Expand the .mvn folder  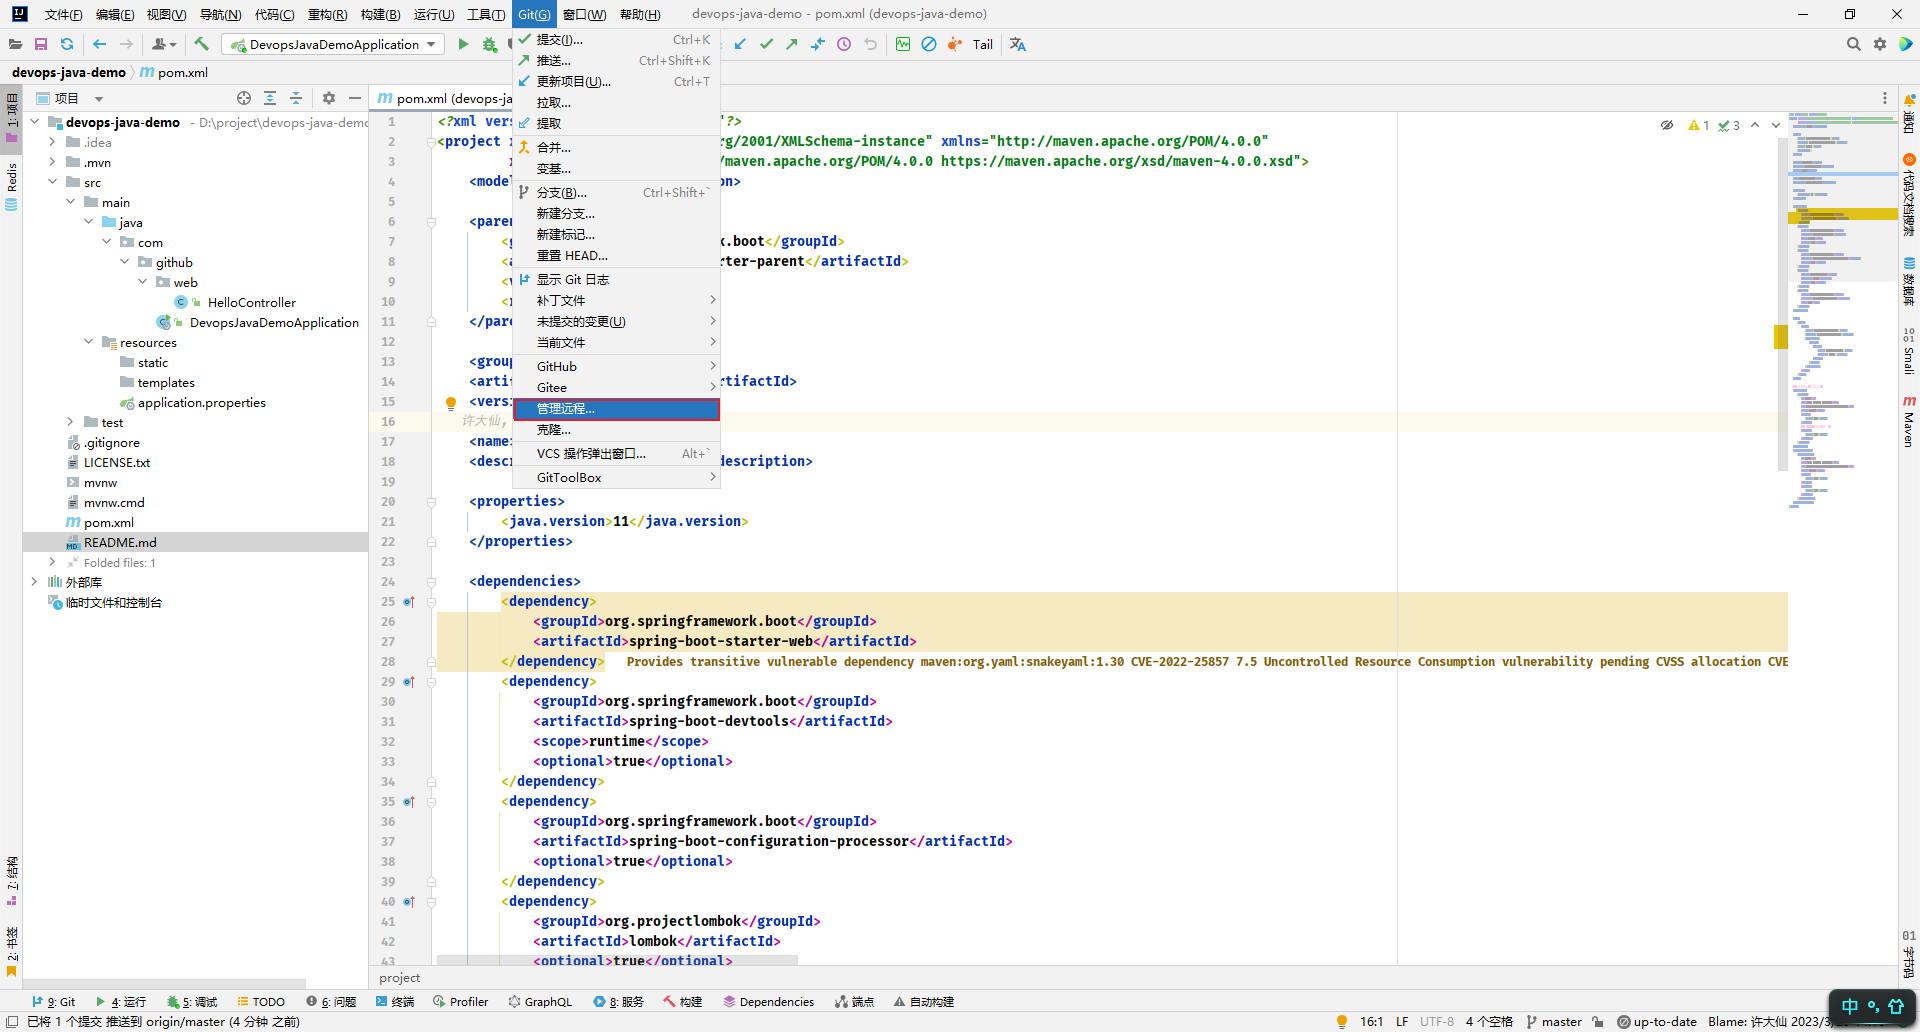52,162
